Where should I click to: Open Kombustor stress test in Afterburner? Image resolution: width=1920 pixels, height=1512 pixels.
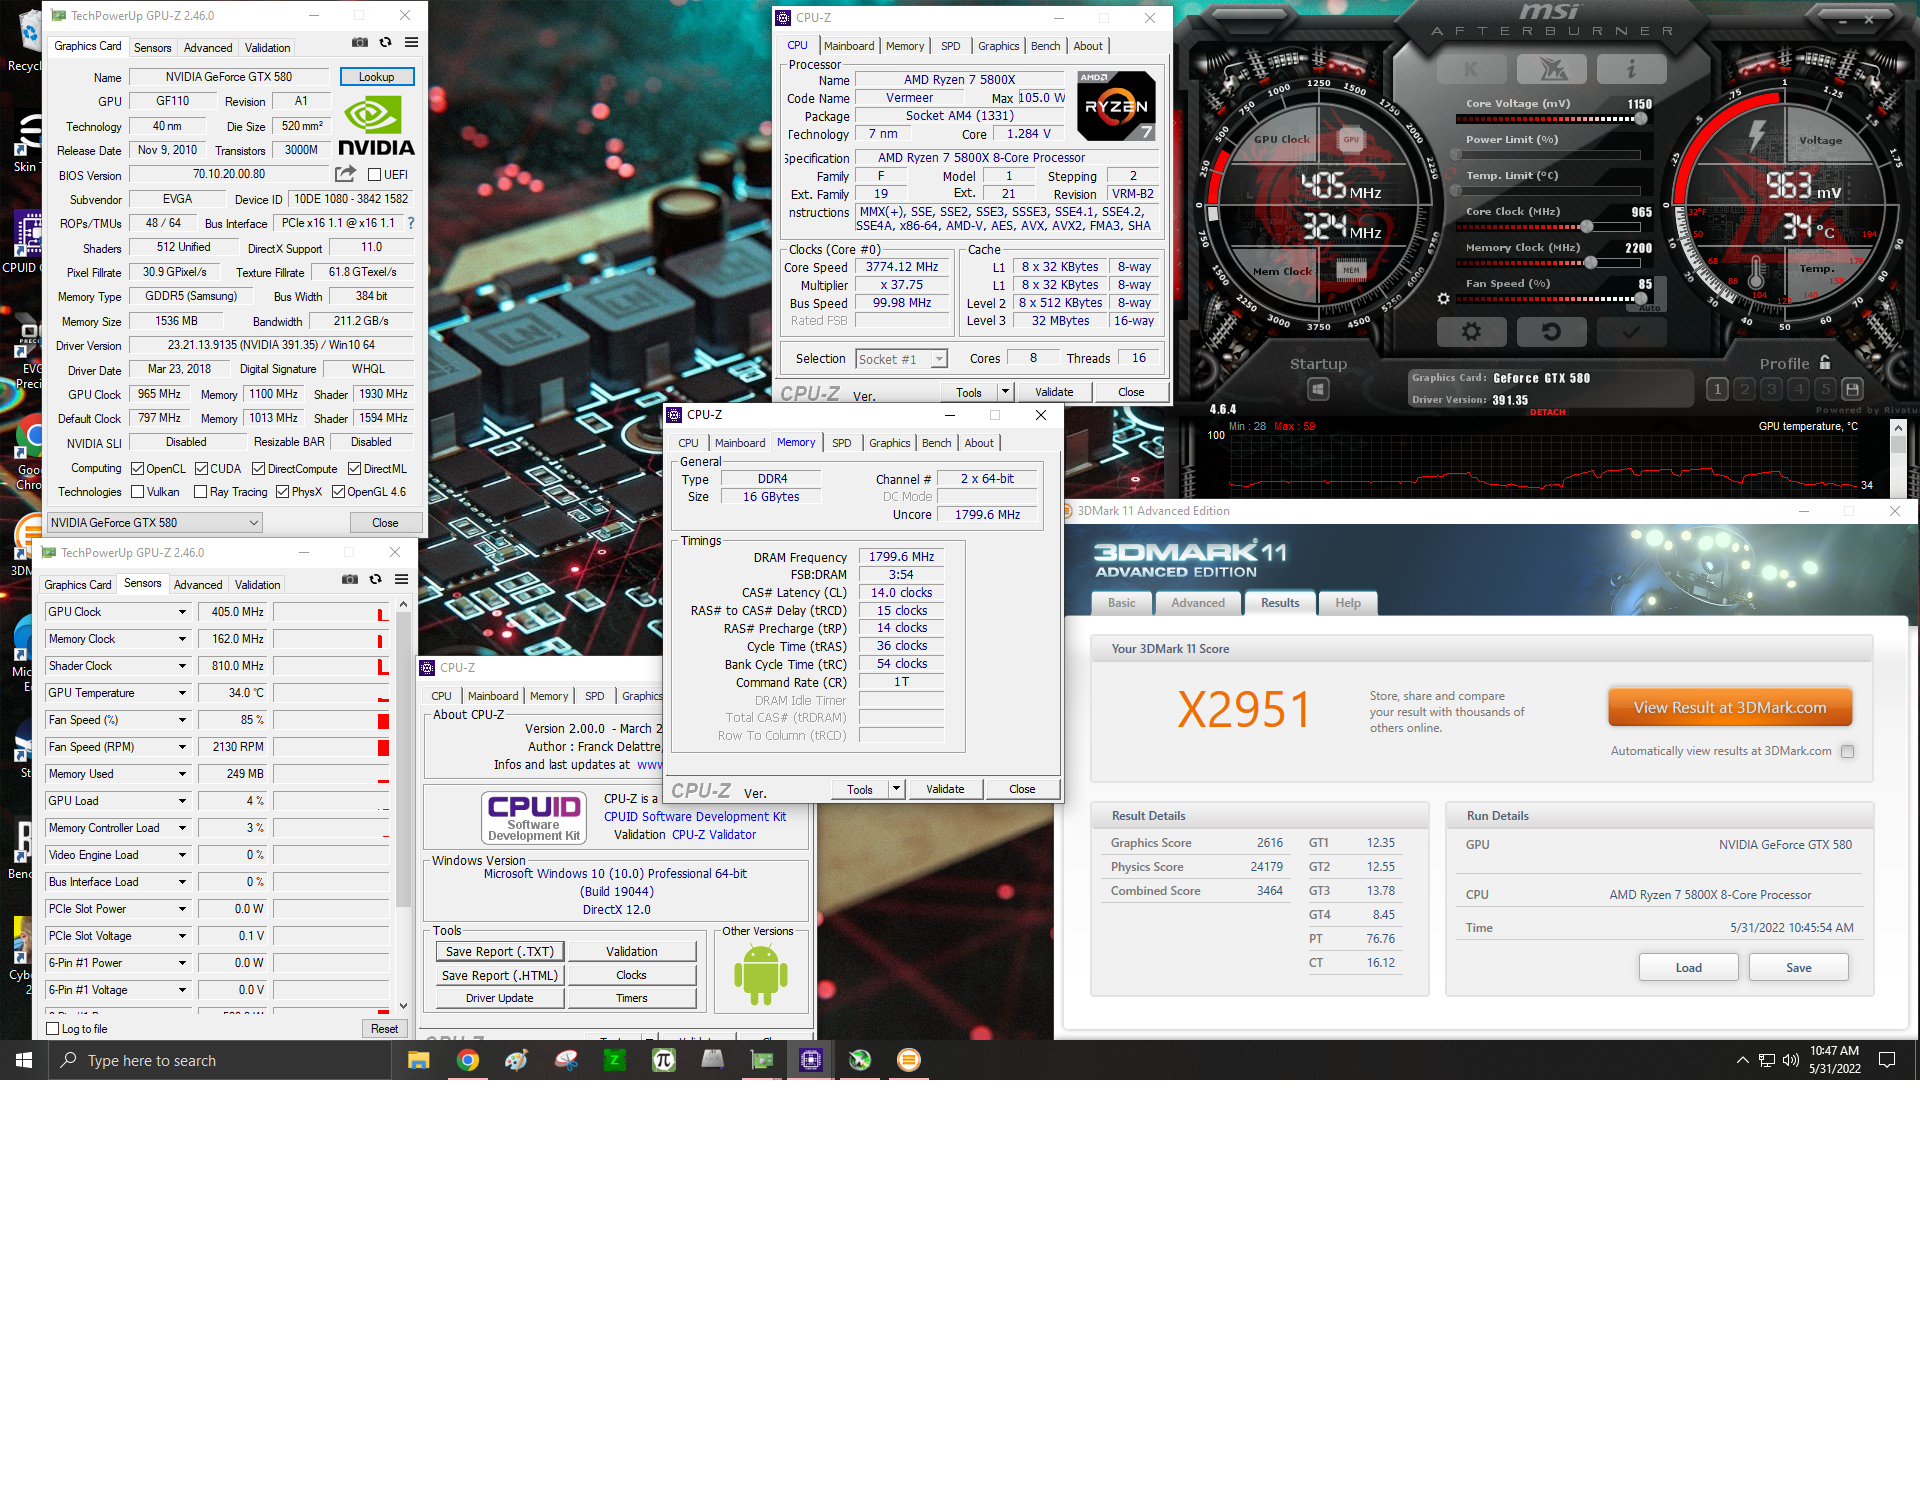(x=1470, y=69)
